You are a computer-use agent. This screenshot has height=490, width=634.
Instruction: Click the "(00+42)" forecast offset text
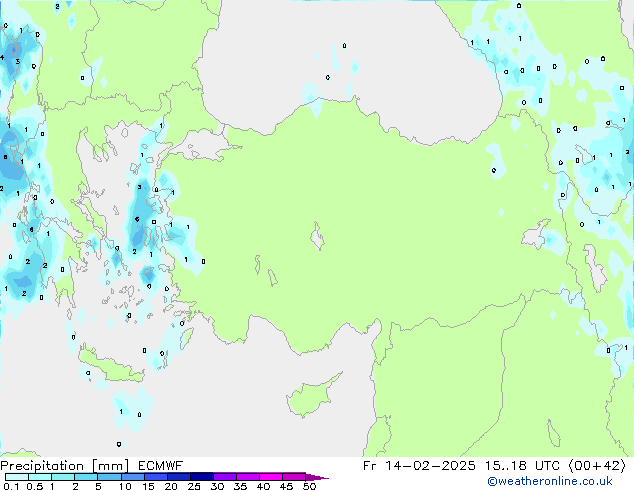597,466
